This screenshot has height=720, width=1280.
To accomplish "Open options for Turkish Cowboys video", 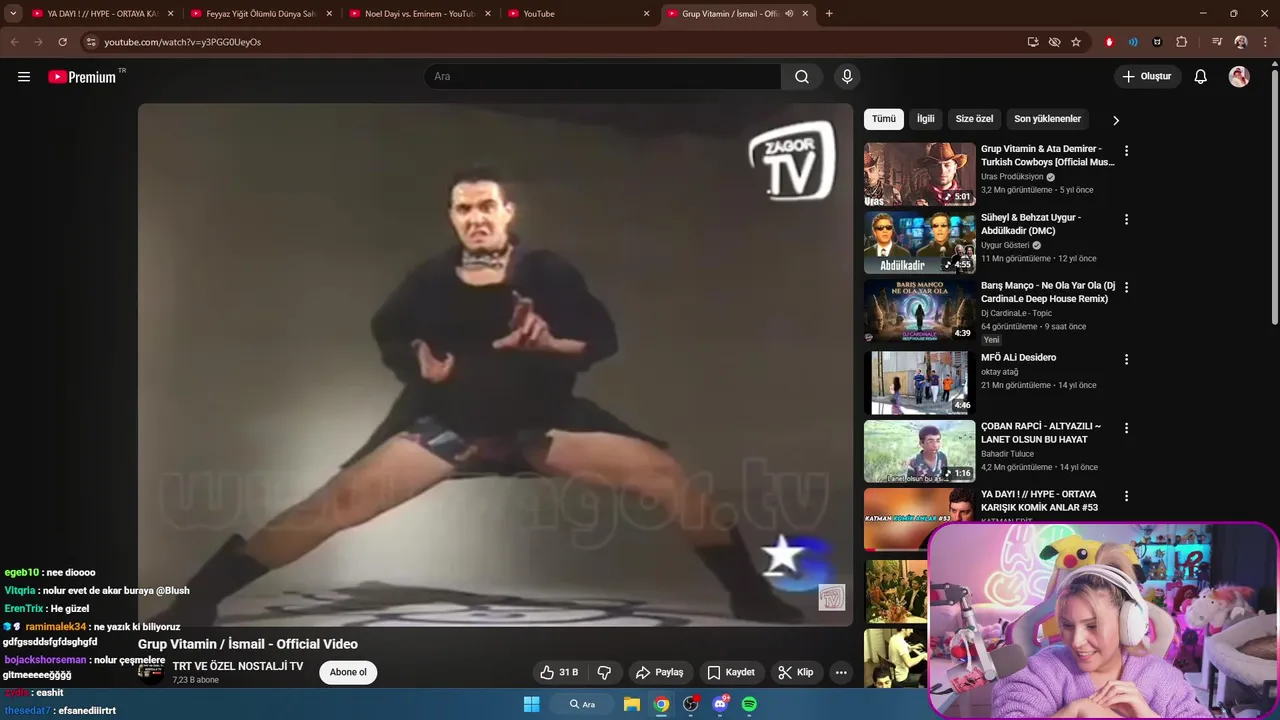I will (1126, 151).
